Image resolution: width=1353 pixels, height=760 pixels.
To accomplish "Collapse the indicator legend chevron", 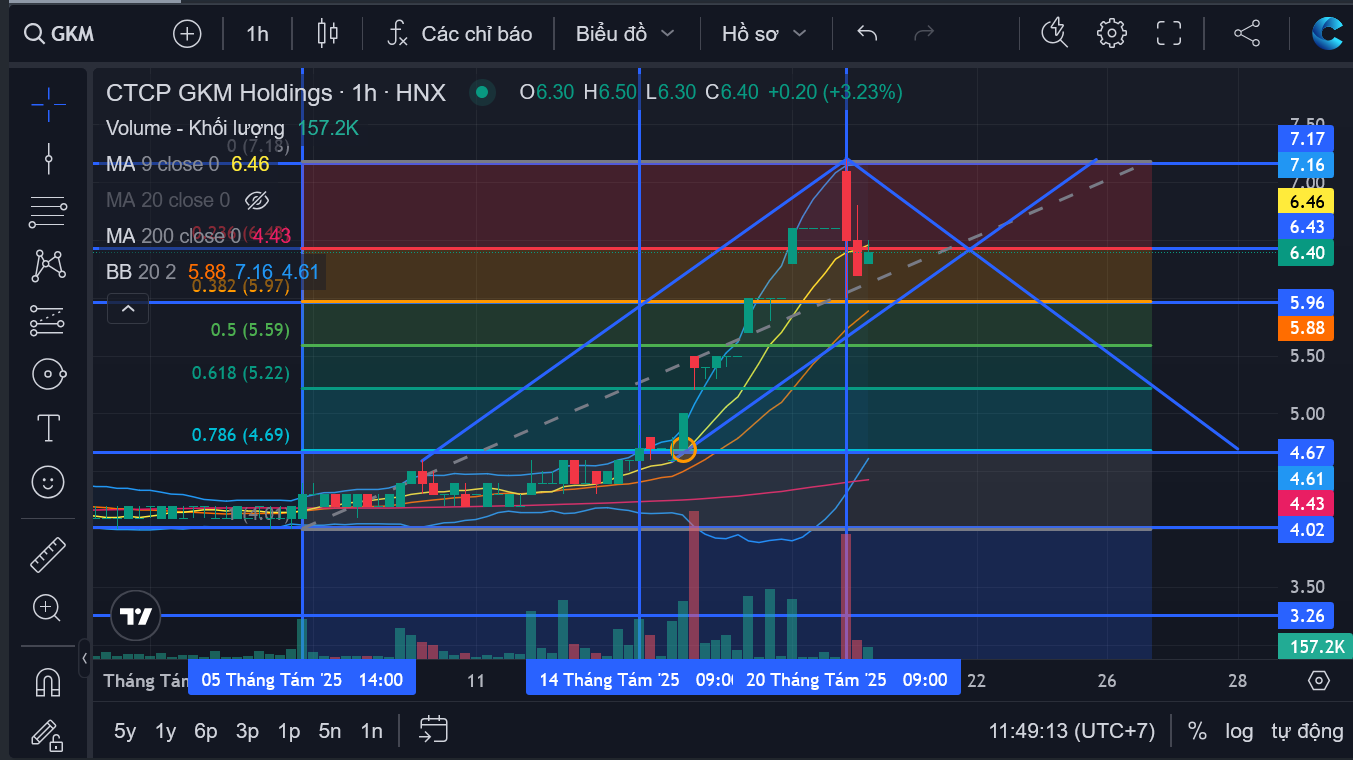I will [128, 309].
